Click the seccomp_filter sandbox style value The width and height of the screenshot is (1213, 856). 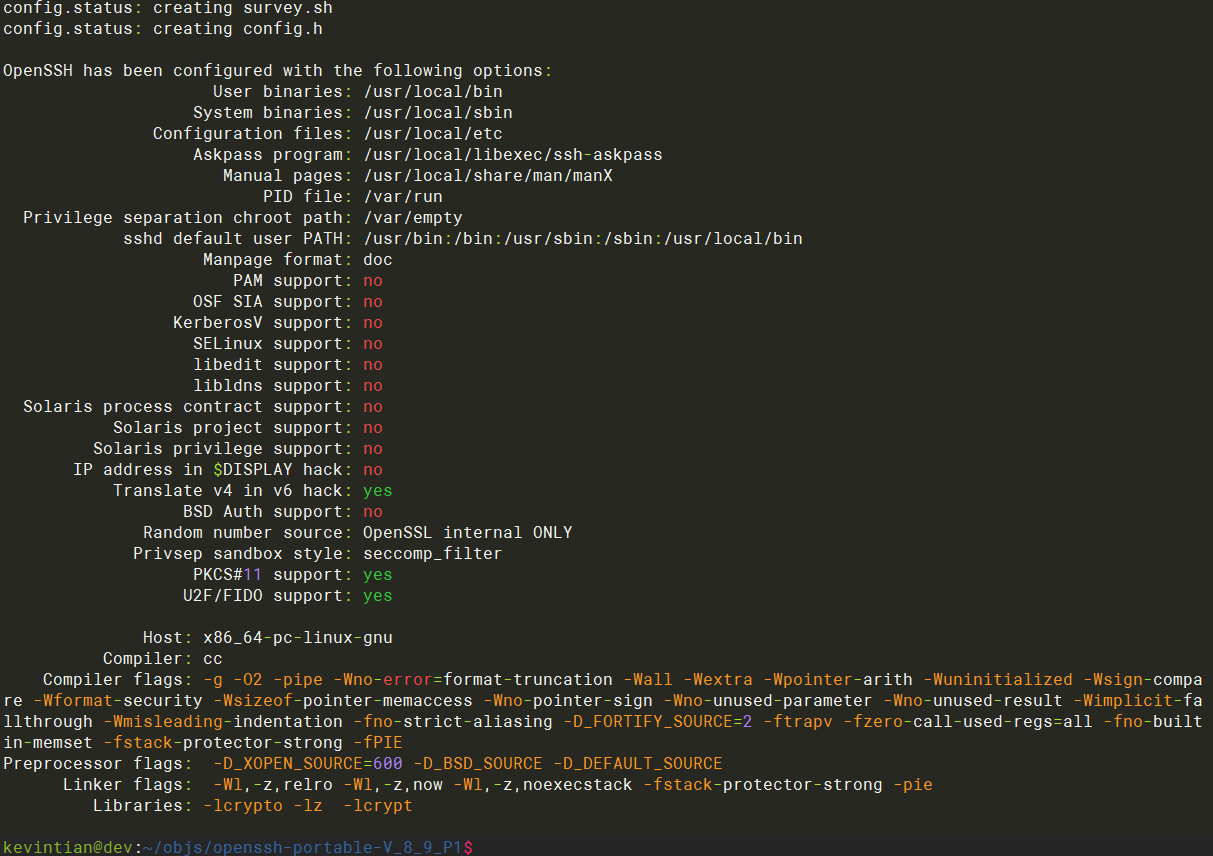(432, 554)
